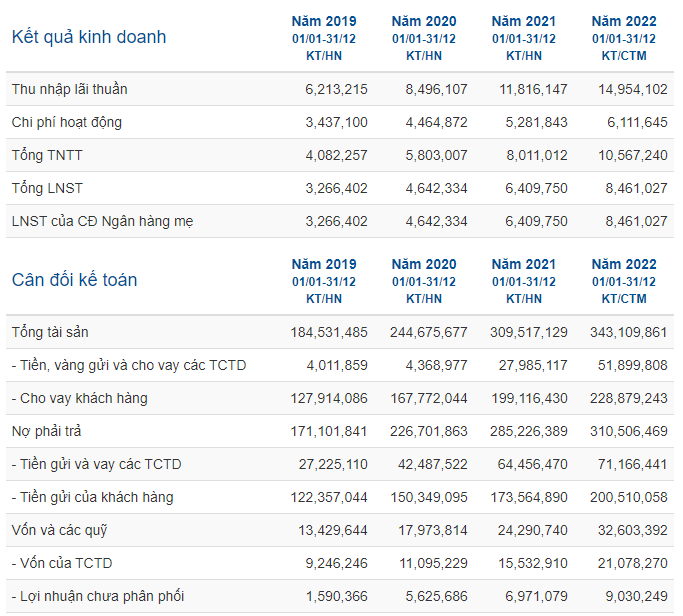Click the 'LNST của CĐ Ngân hàng mẹ' label

click(102, 221)
